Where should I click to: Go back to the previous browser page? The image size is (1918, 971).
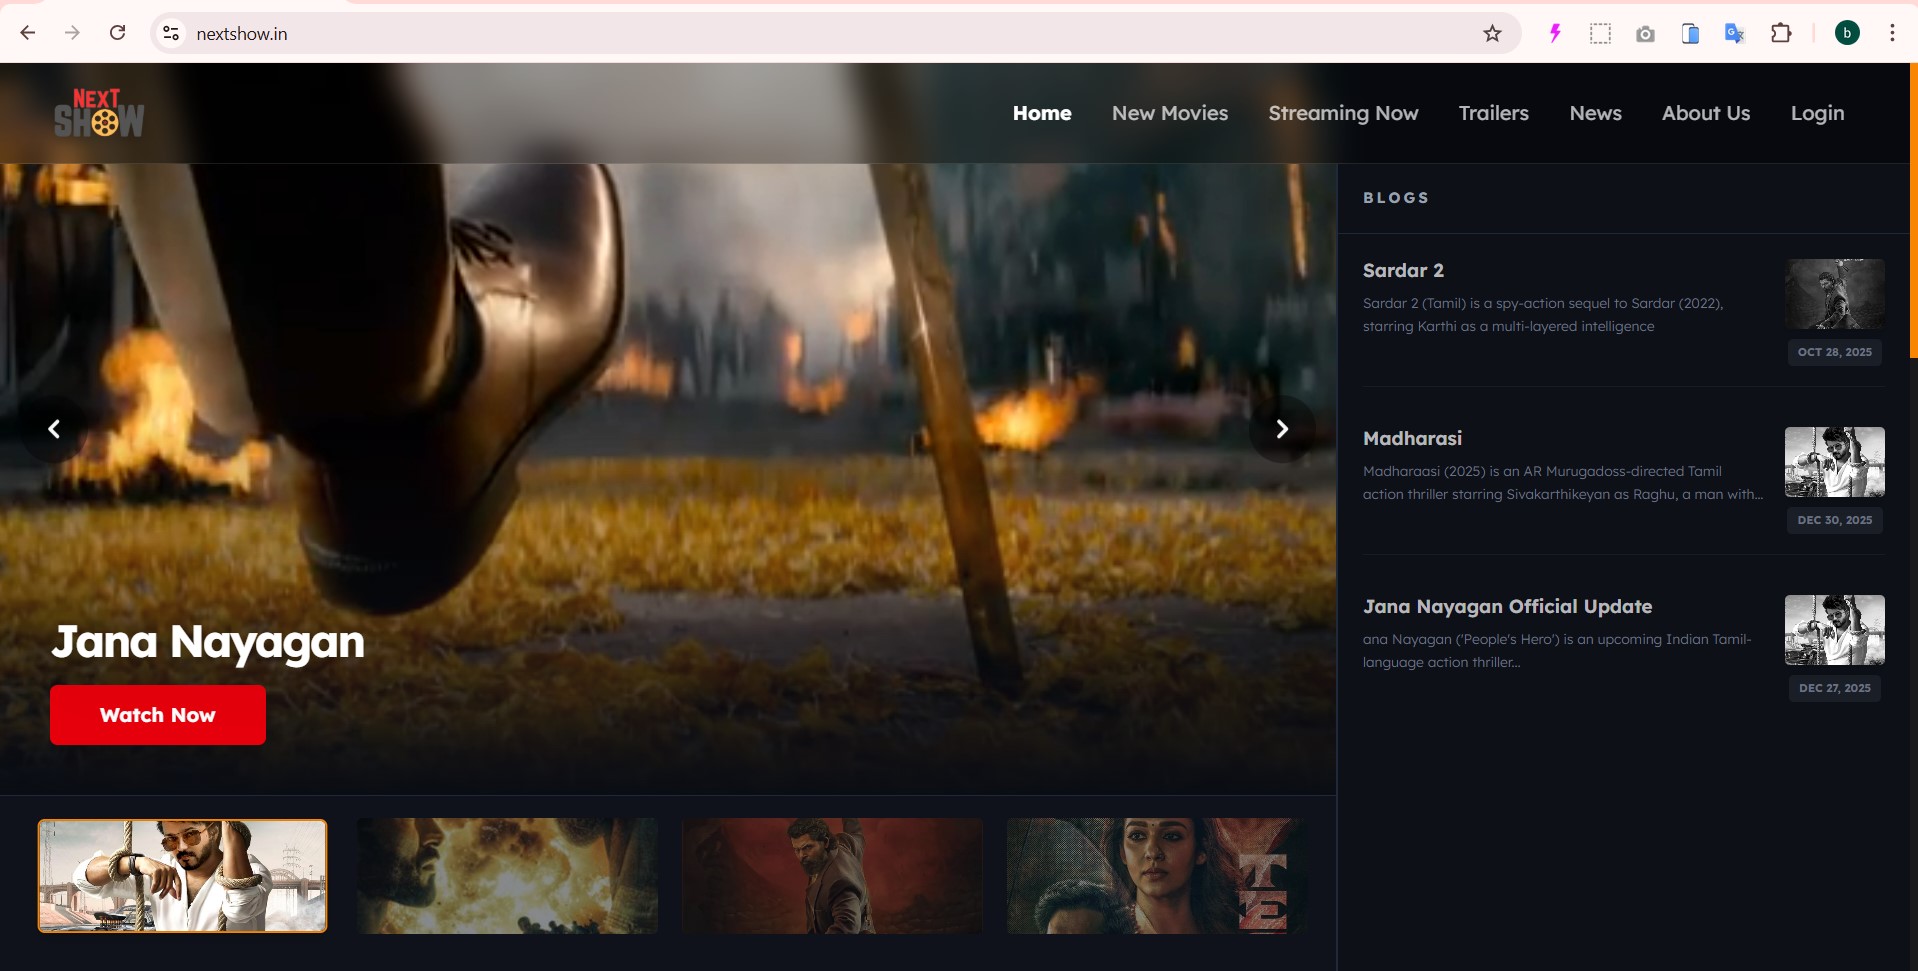(x=28, y=33)
